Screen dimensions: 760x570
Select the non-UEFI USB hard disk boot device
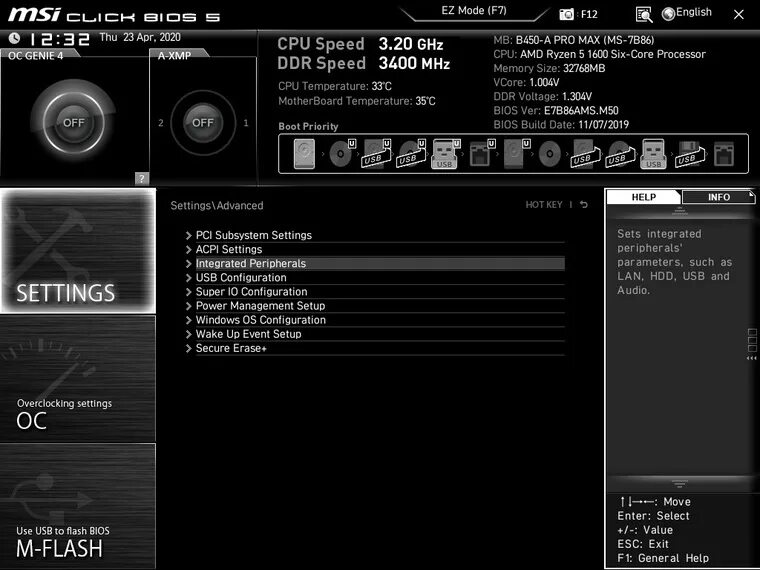[586, 154]
